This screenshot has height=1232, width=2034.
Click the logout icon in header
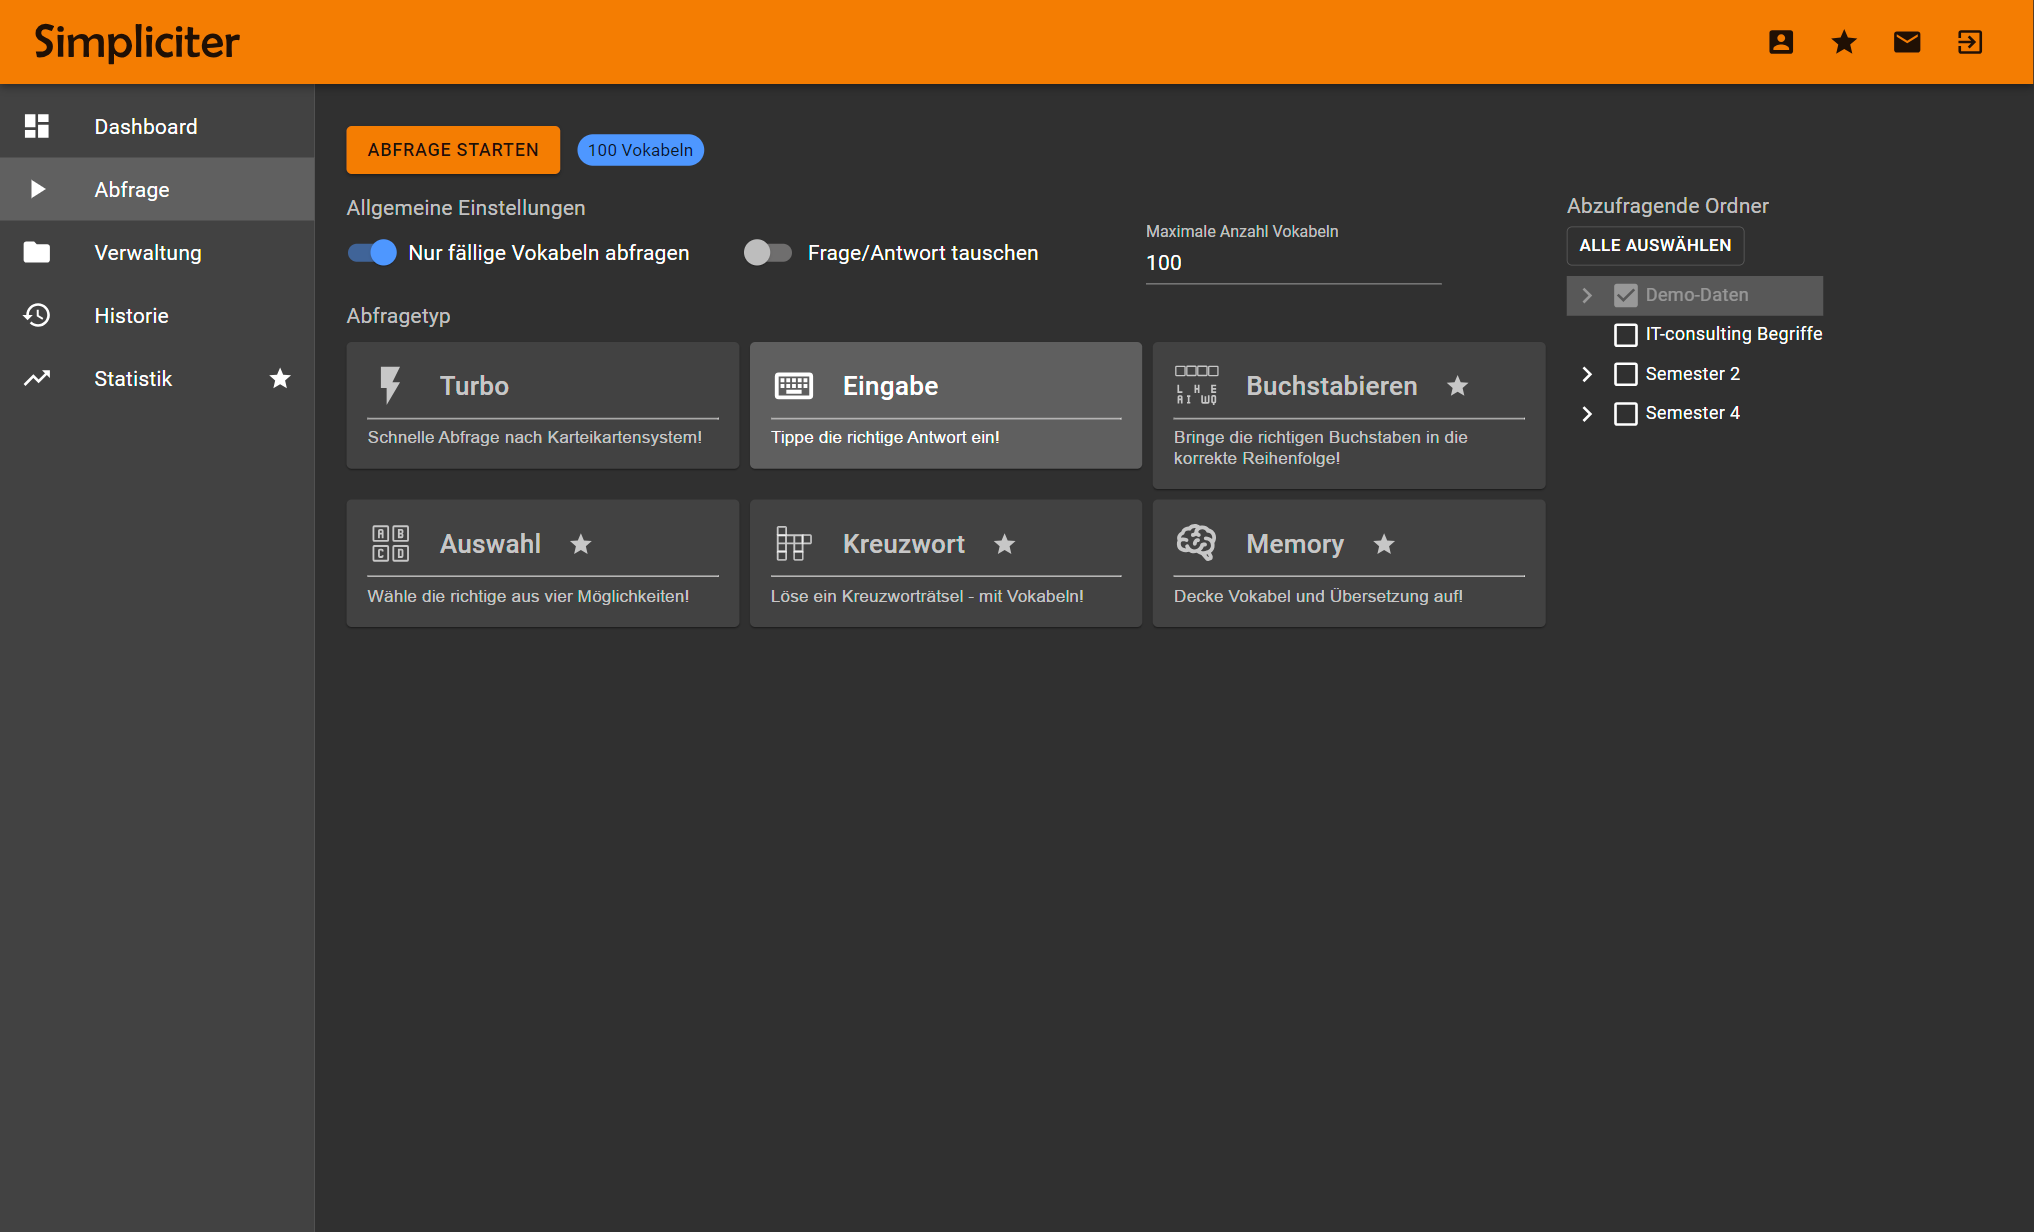coord(1969,42)
